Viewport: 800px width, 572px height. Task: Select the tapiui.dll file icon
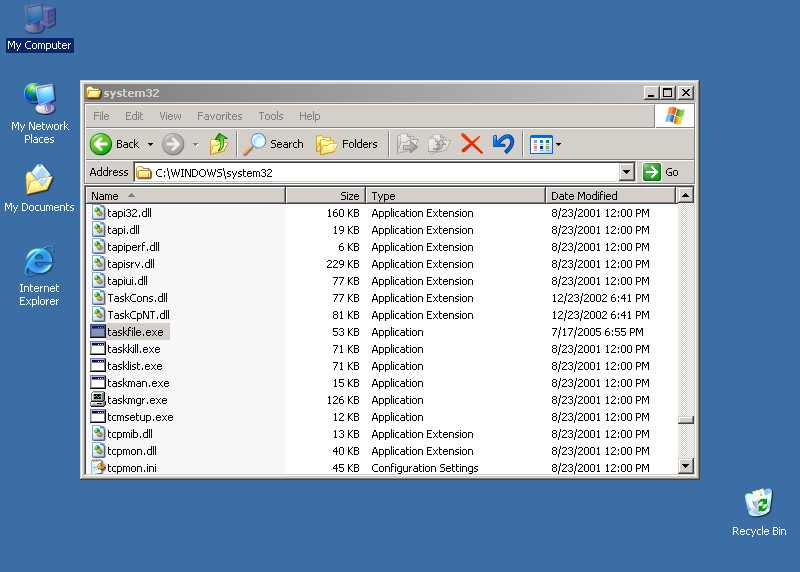tap(98, 280)
